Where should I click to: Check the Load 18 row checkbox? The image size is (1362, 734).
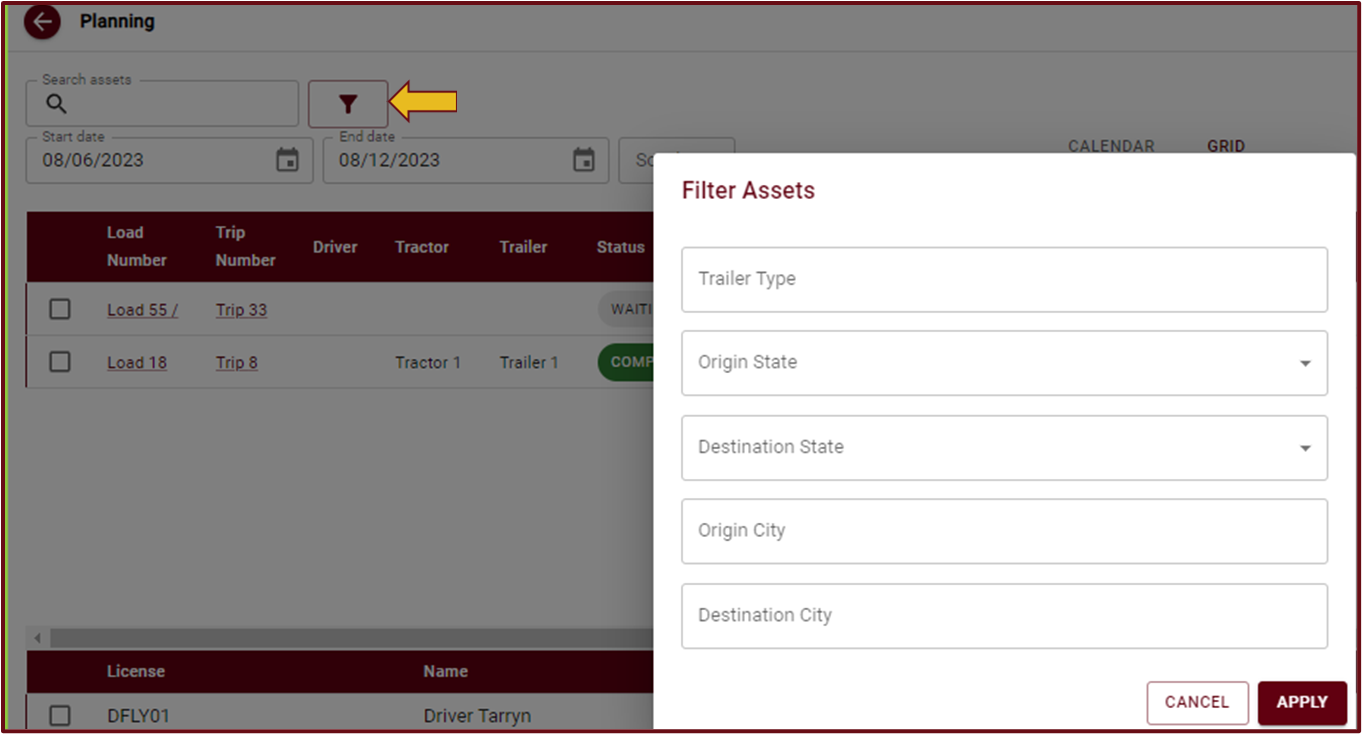(x=60, y=362)
